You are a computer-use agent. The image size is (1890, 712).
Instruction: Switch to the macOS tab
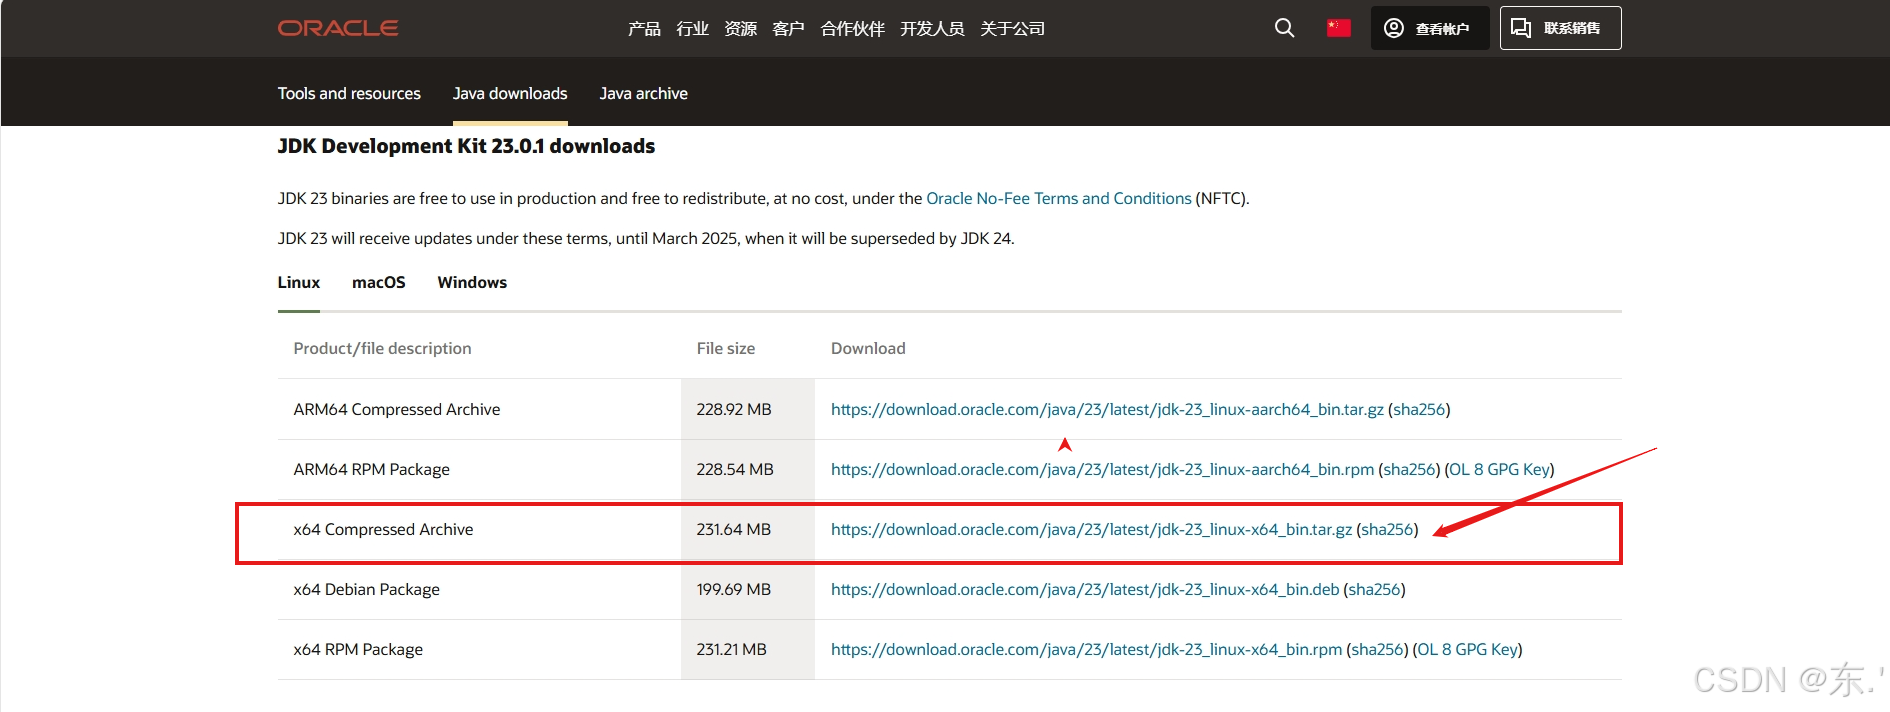379,282
